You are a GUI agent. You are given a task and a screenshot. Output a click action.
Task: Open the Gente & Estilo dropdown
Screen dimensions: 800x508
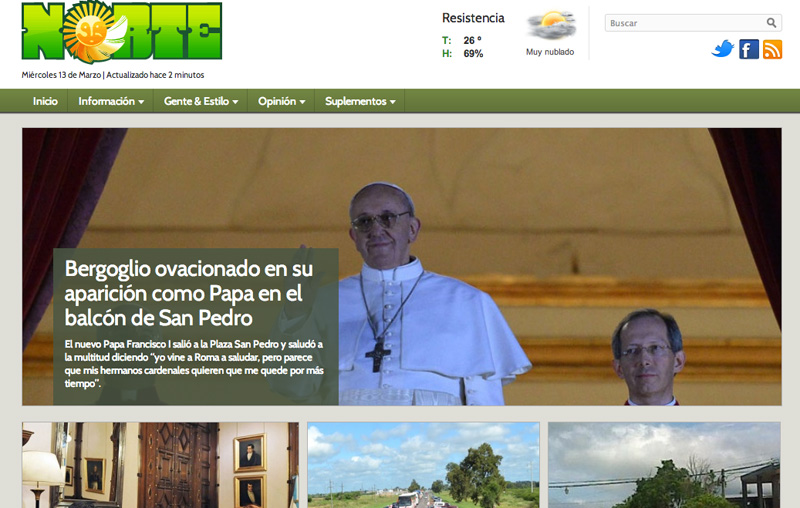[201, 101]
